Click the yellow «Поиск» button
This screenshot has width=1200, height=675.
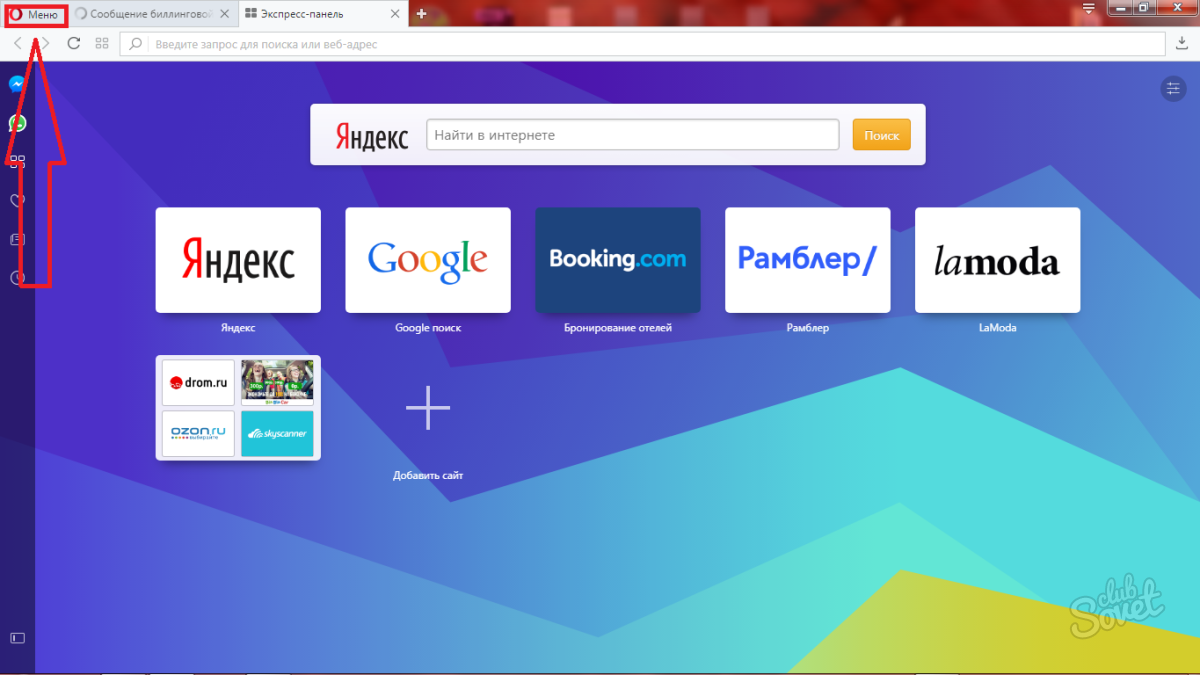881,135
